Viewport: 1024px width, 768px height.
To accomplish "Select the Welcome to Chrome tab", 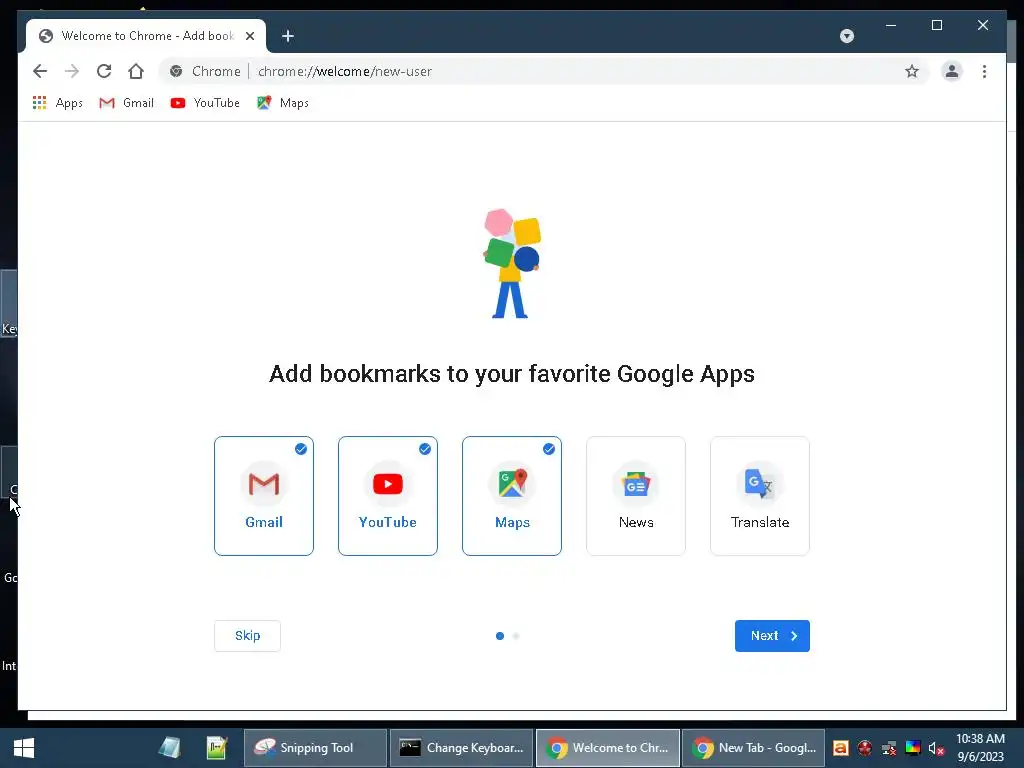I will pos(146,36).
